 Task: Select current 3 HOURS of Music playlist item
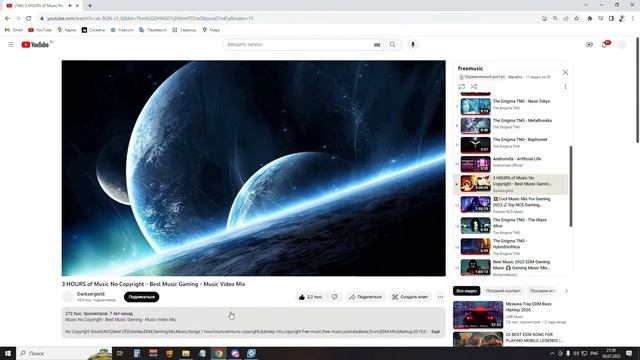coord(511,184)
